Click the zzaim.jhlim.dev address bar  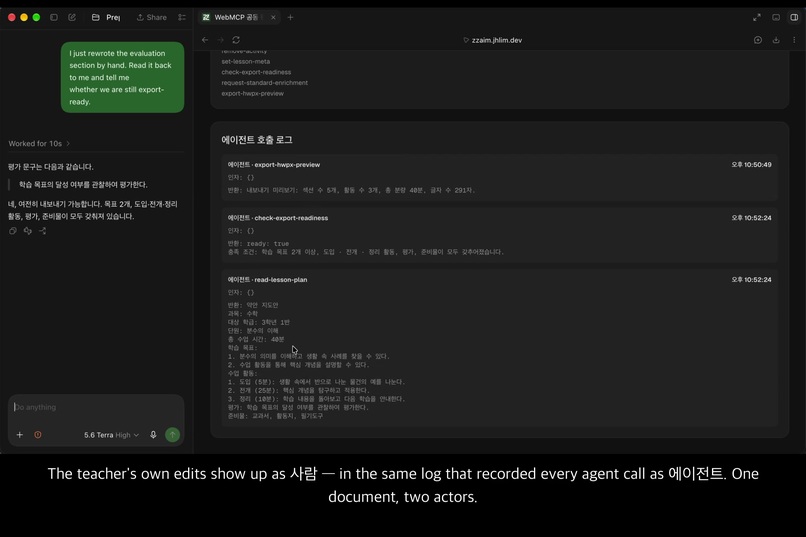pyautogui.click(x=492, y=40)
